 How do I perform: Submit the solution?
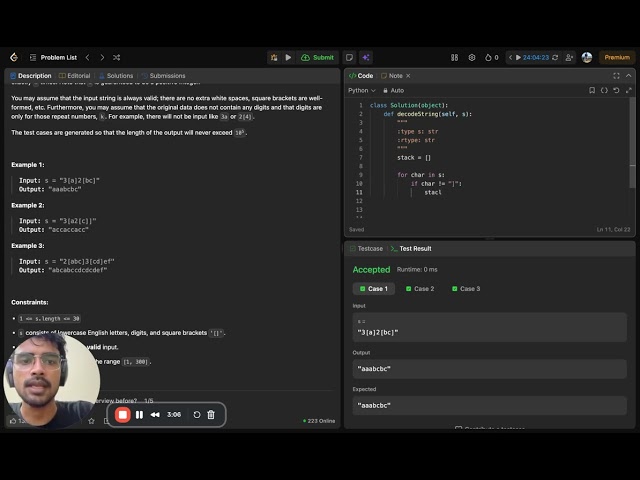point(318,58)
